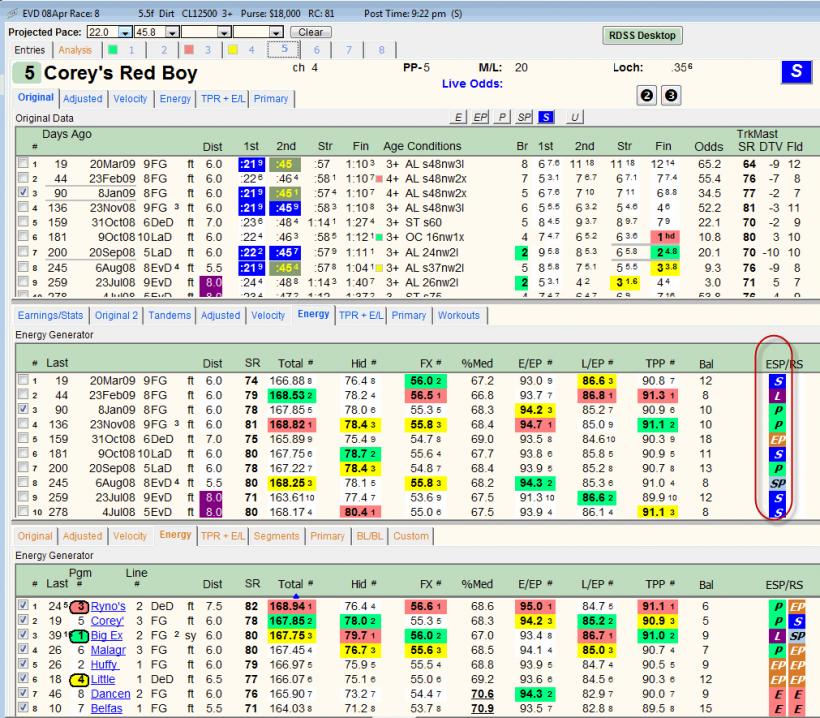This screenshot has width=820, height=718.
Task: Click the yellow square on horse tab 4
Action: click(233, 50)
